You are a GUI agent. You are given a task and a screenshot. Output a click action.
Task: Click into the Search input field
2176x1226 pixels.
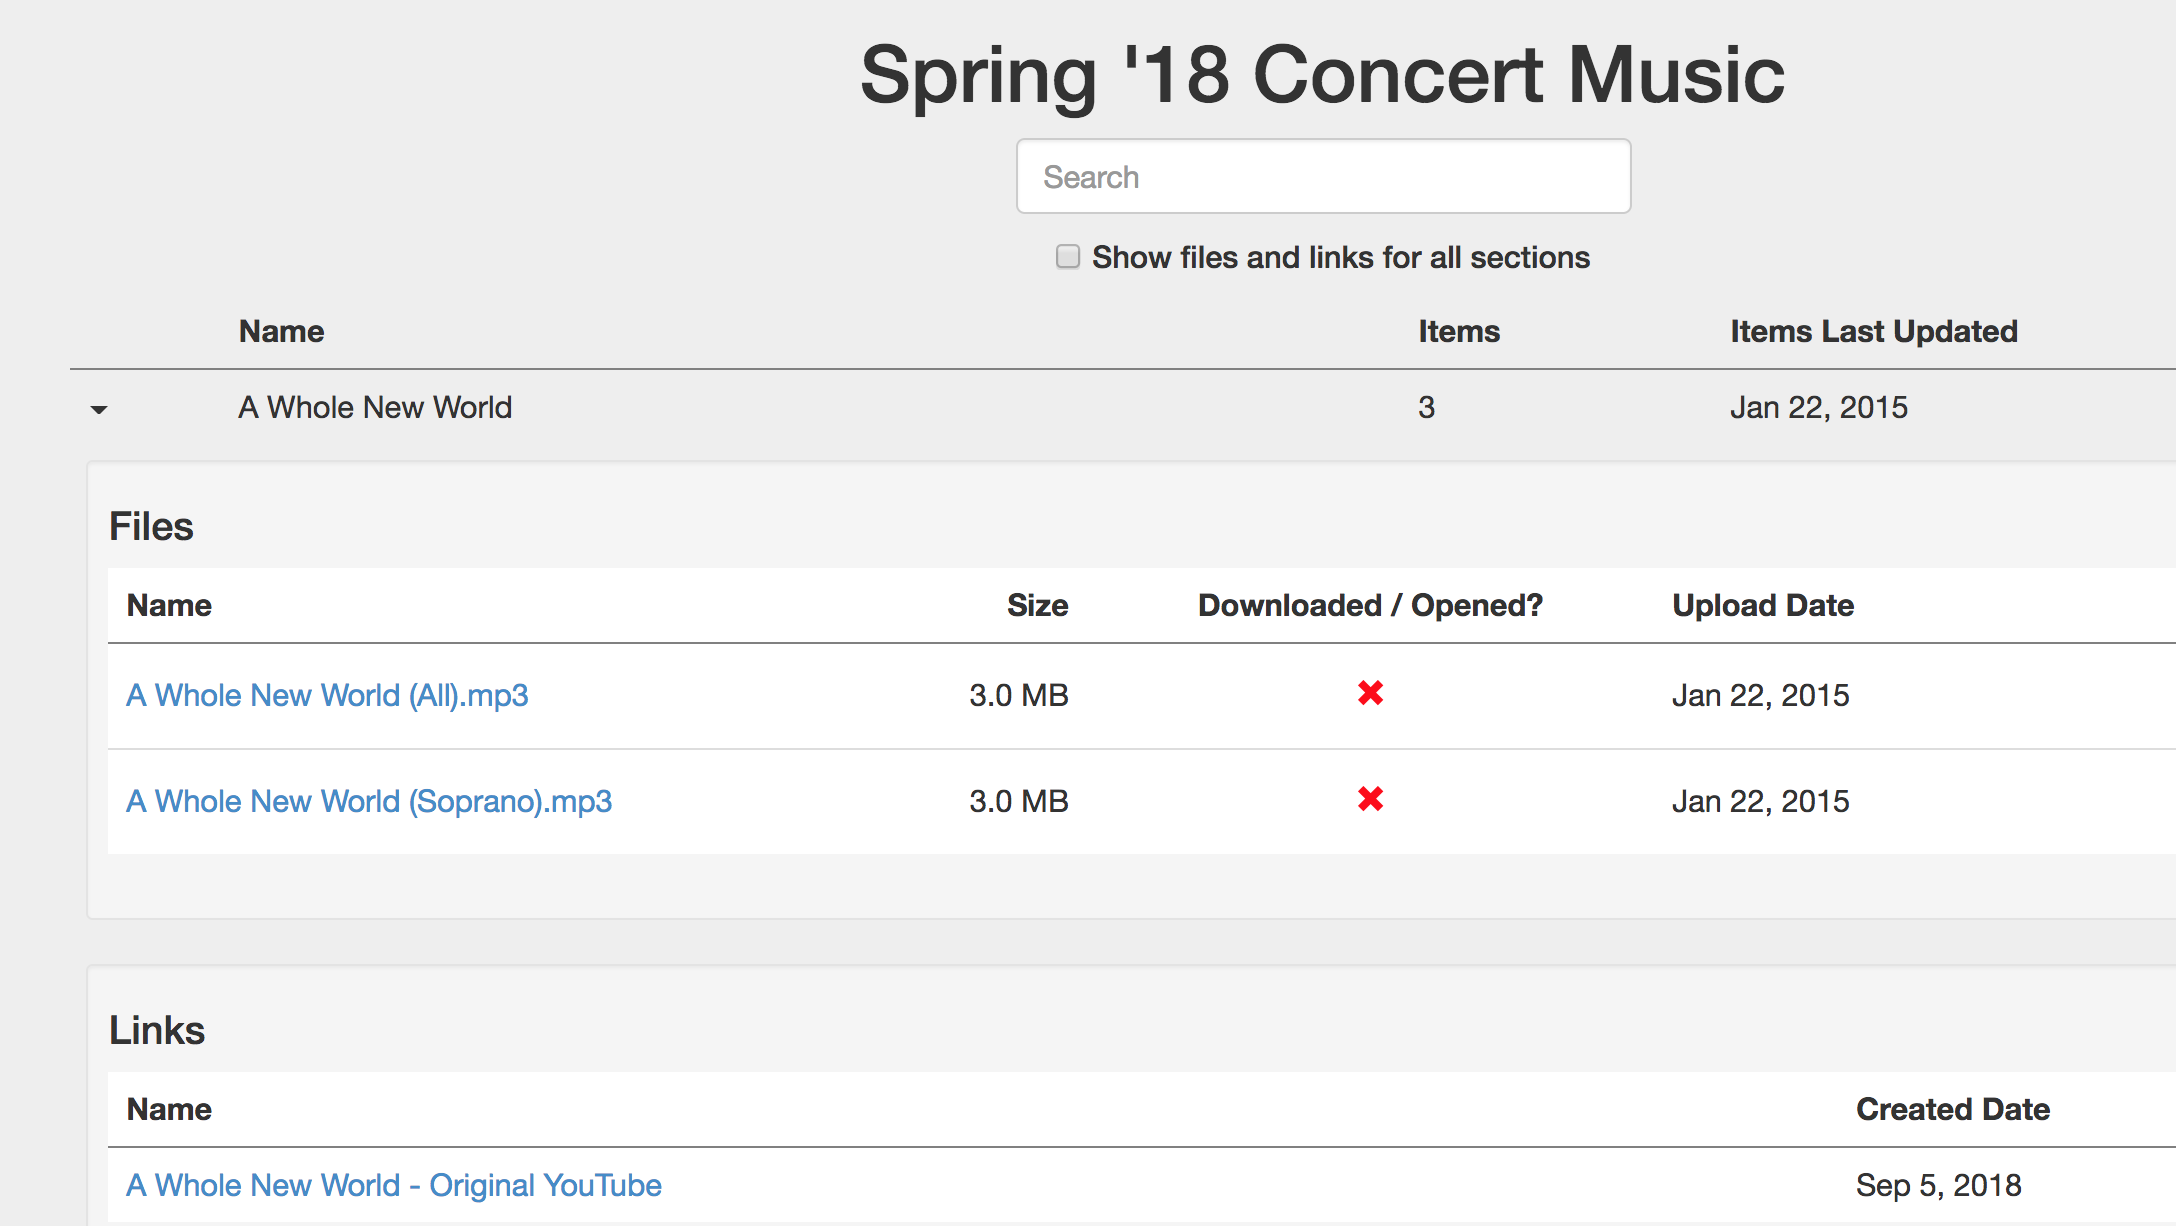(x=1323, y=176)
